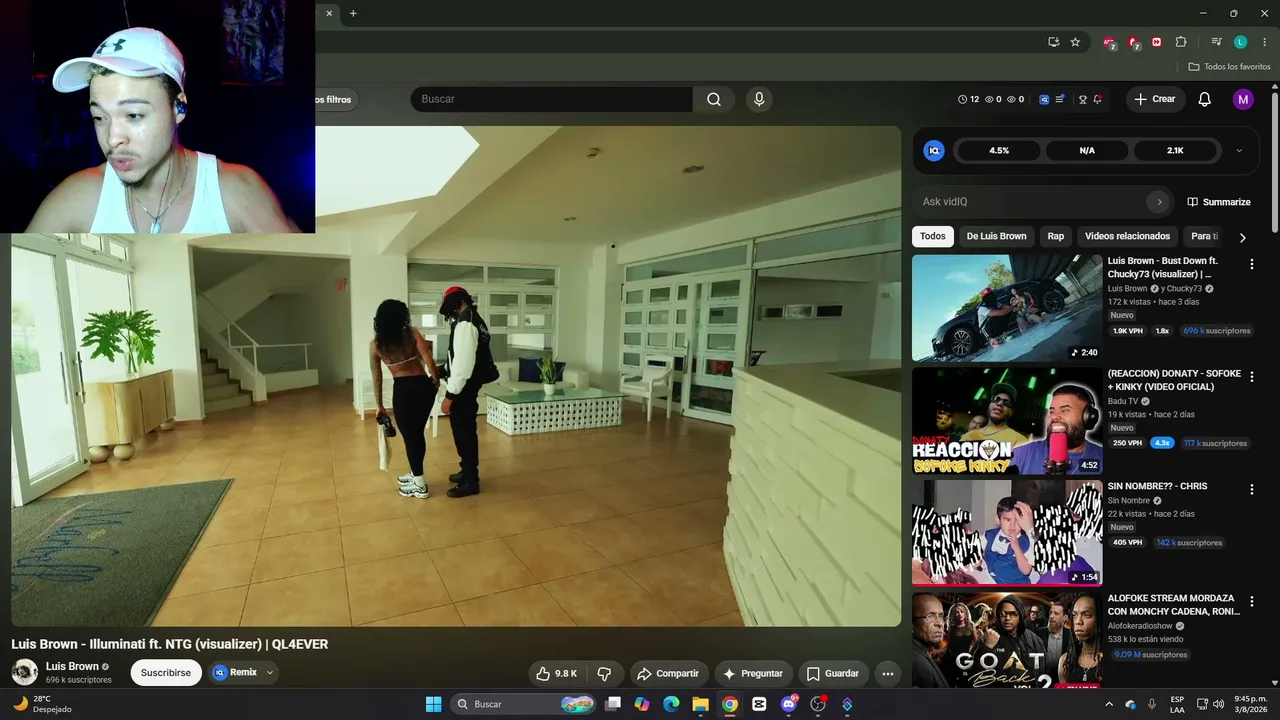Open YouTube notifications bell
Viewport: 1280px width, 720px height.
tap(1205, 99)
